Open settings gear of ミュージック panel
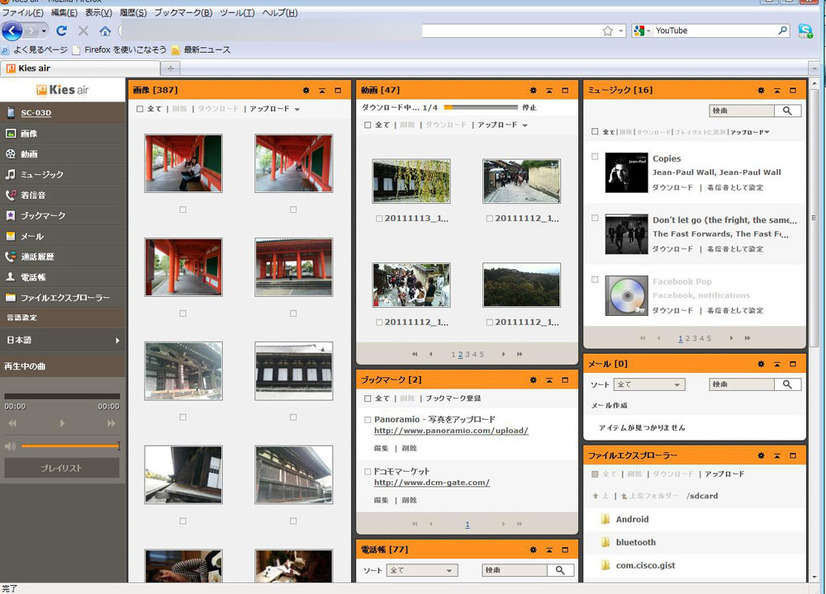 (x=761, y=90)
